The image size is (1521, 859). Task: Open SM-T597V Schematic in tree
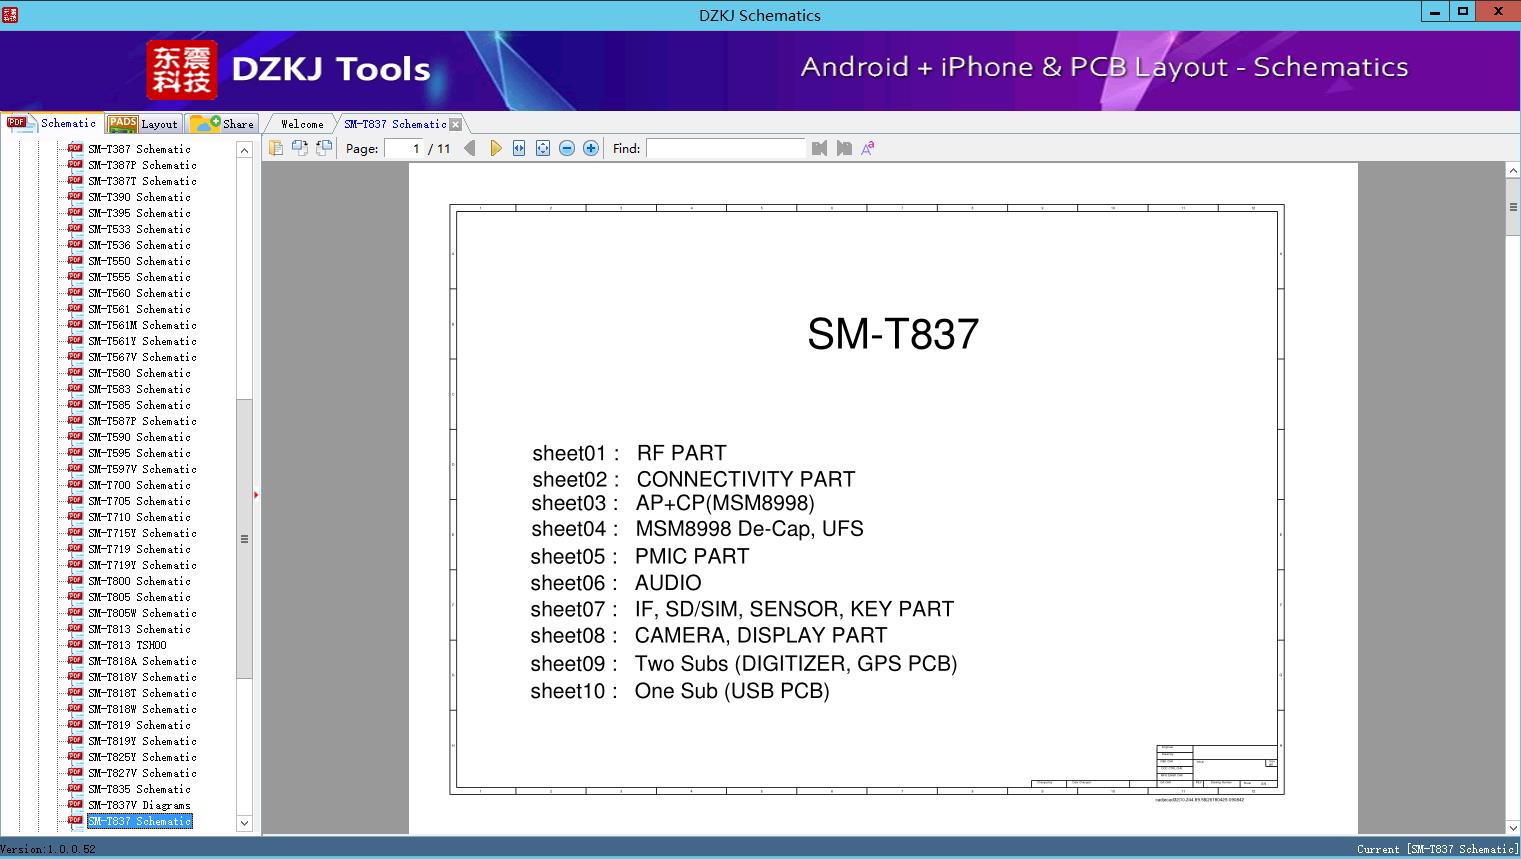[142, 469]
